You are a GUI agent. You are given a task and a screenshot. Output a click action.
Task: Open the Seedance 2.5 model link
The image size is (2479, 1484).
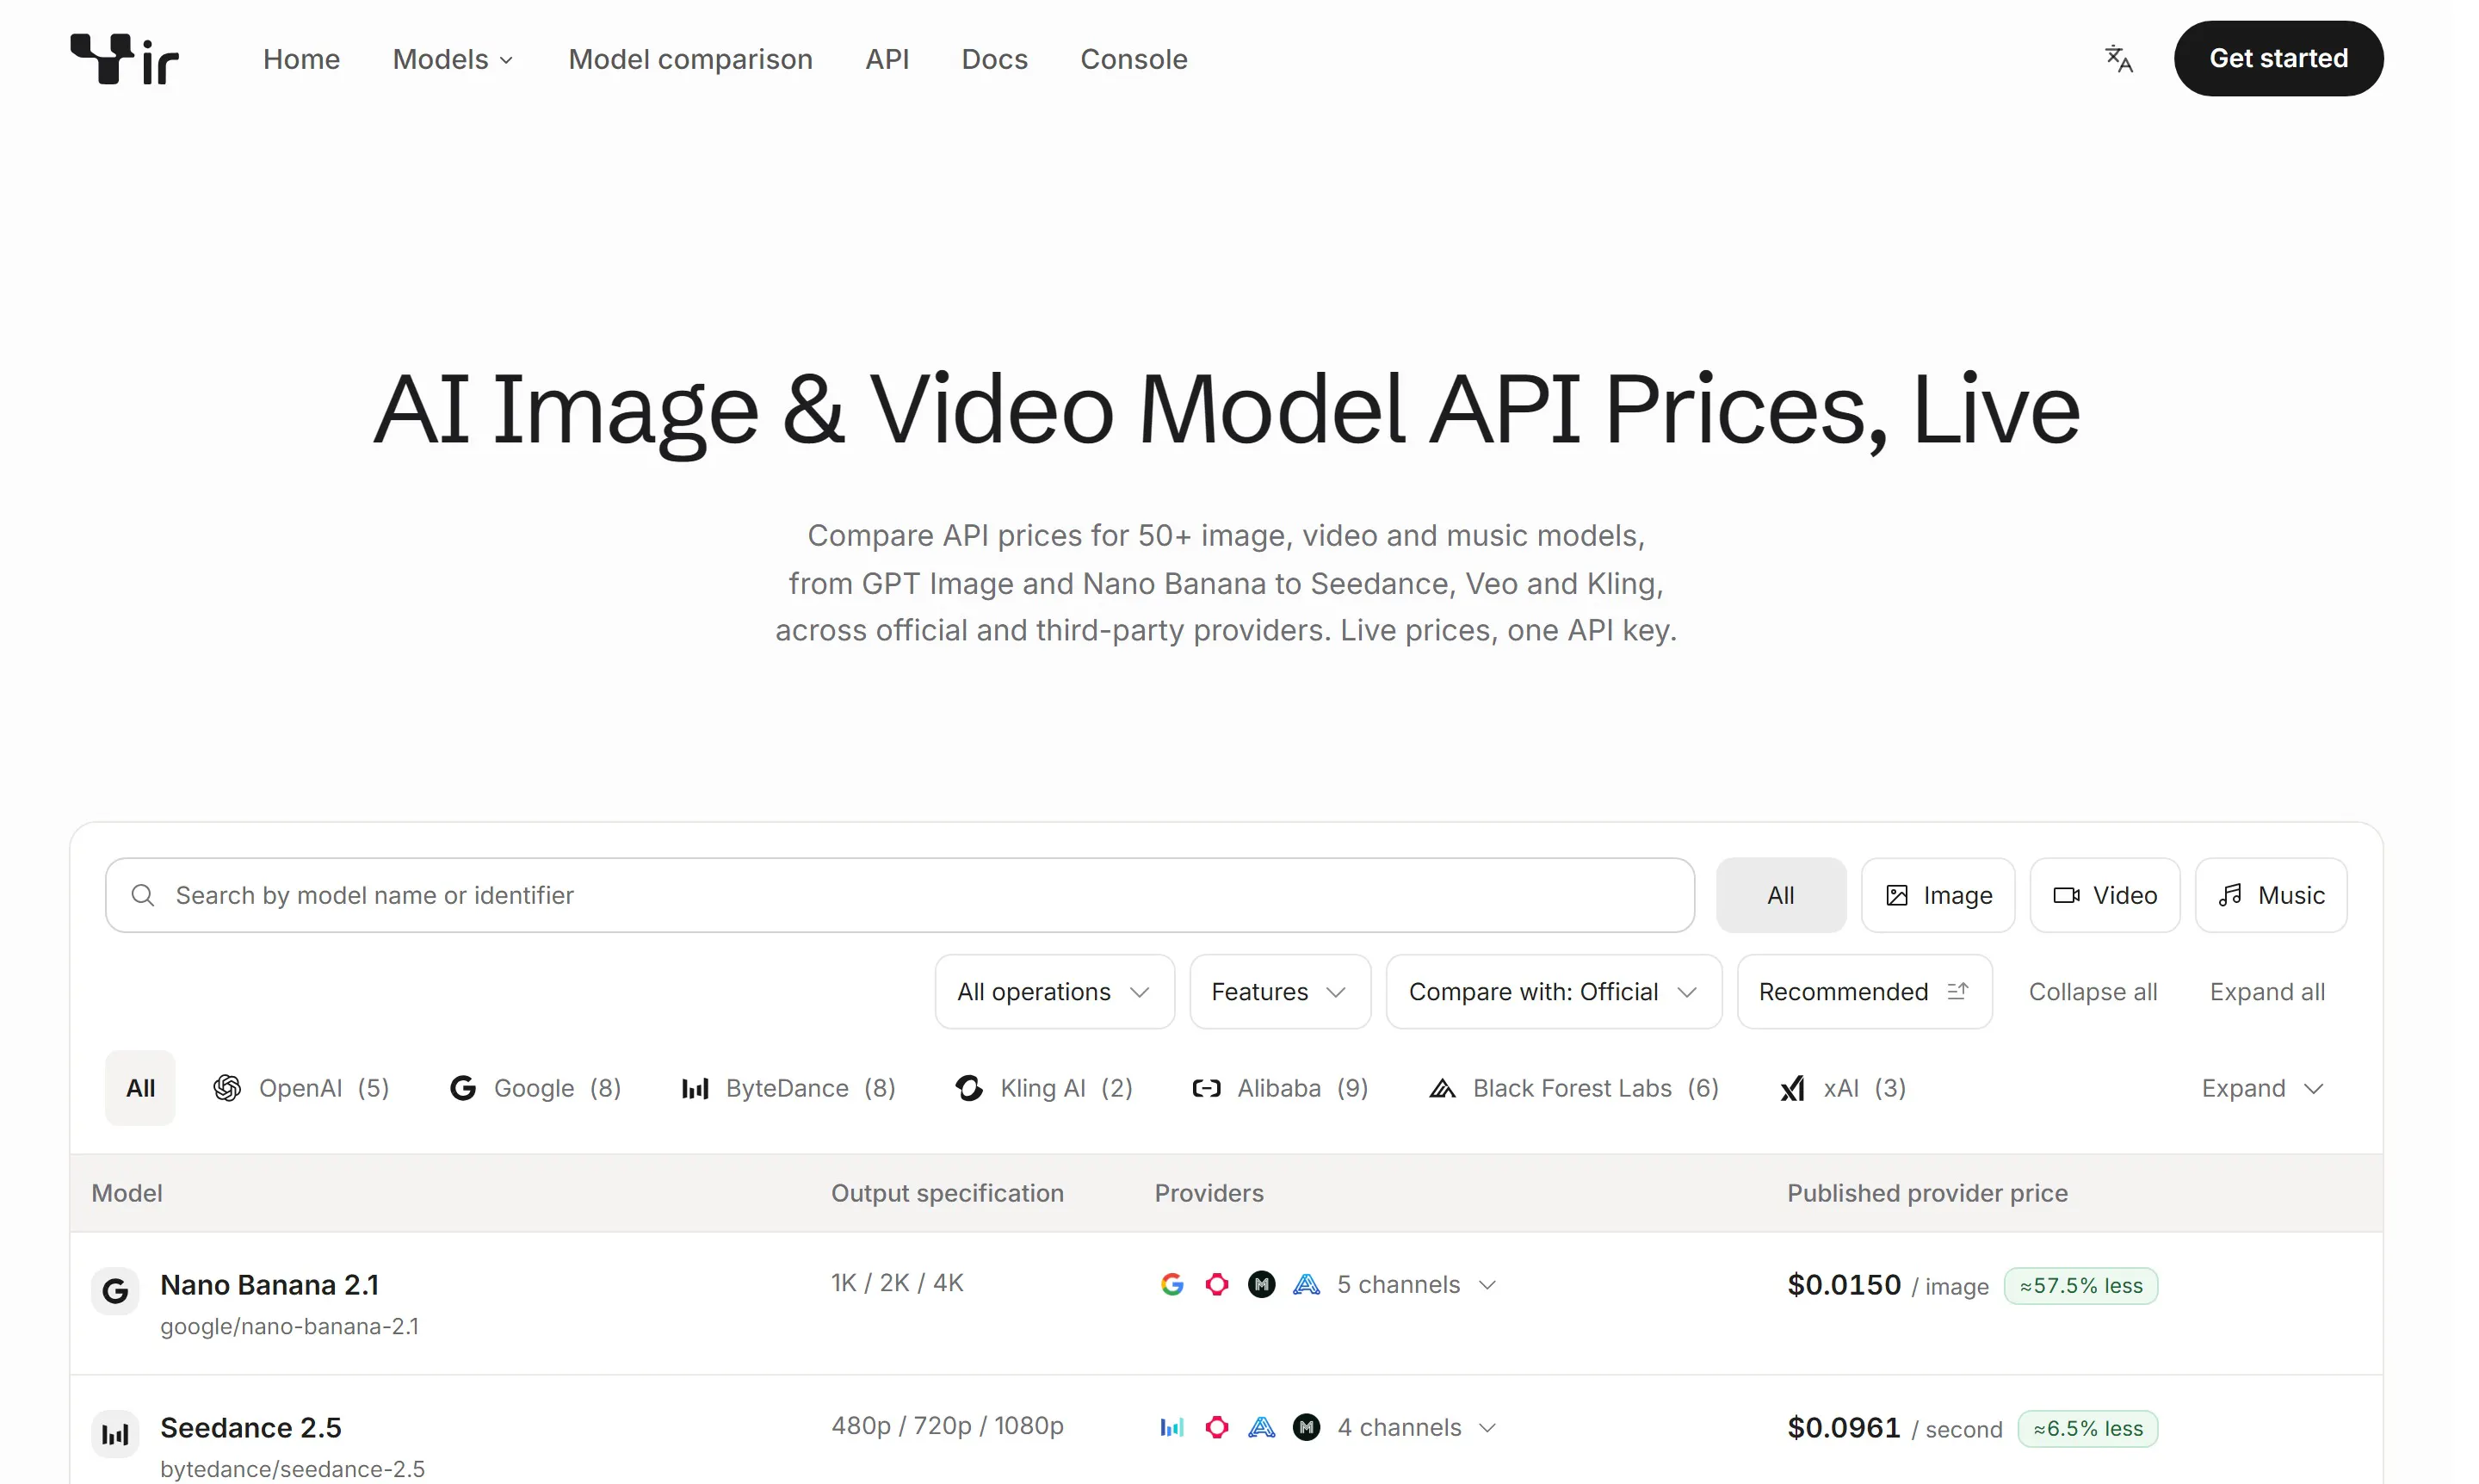click(x=251, y=1427)
